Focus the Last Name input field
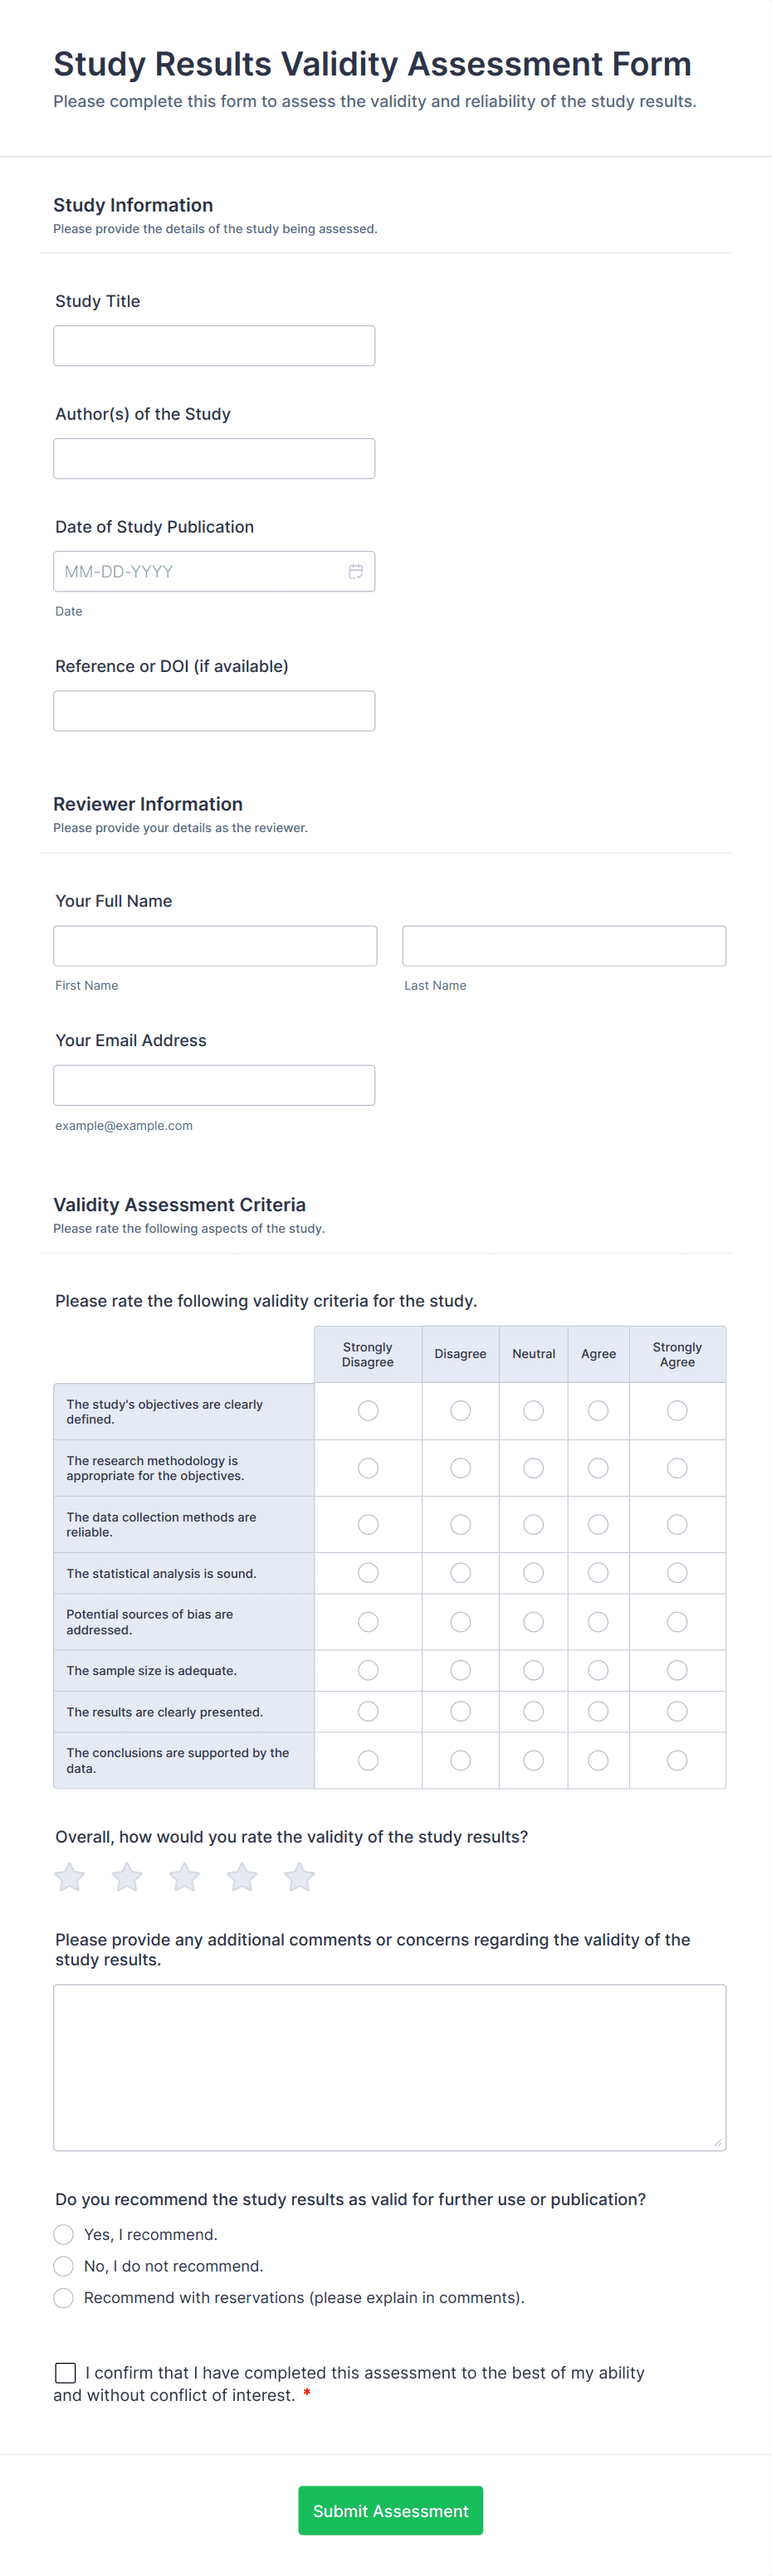Viewport: 772px width, 2576px height. tap(564, 946)
